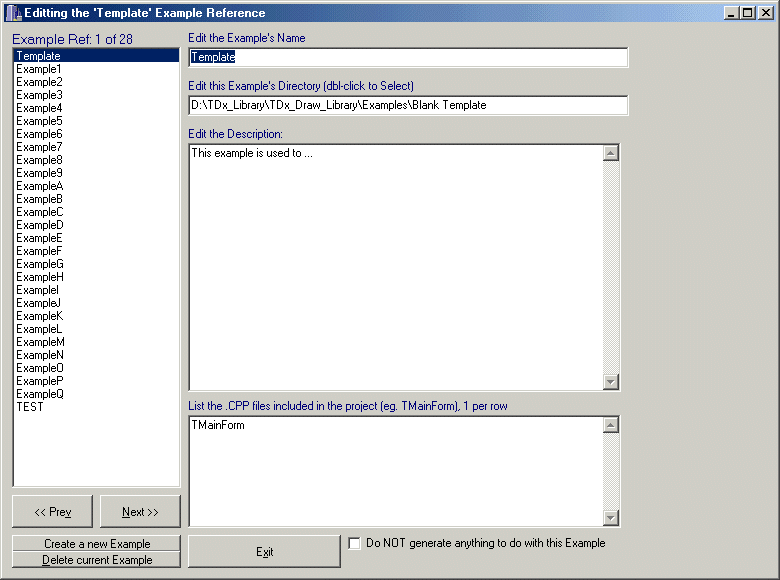Click TMainForm in the CPP files box
Screen dimensions: 780x580
pyautogui.click(x=218, y=425)
